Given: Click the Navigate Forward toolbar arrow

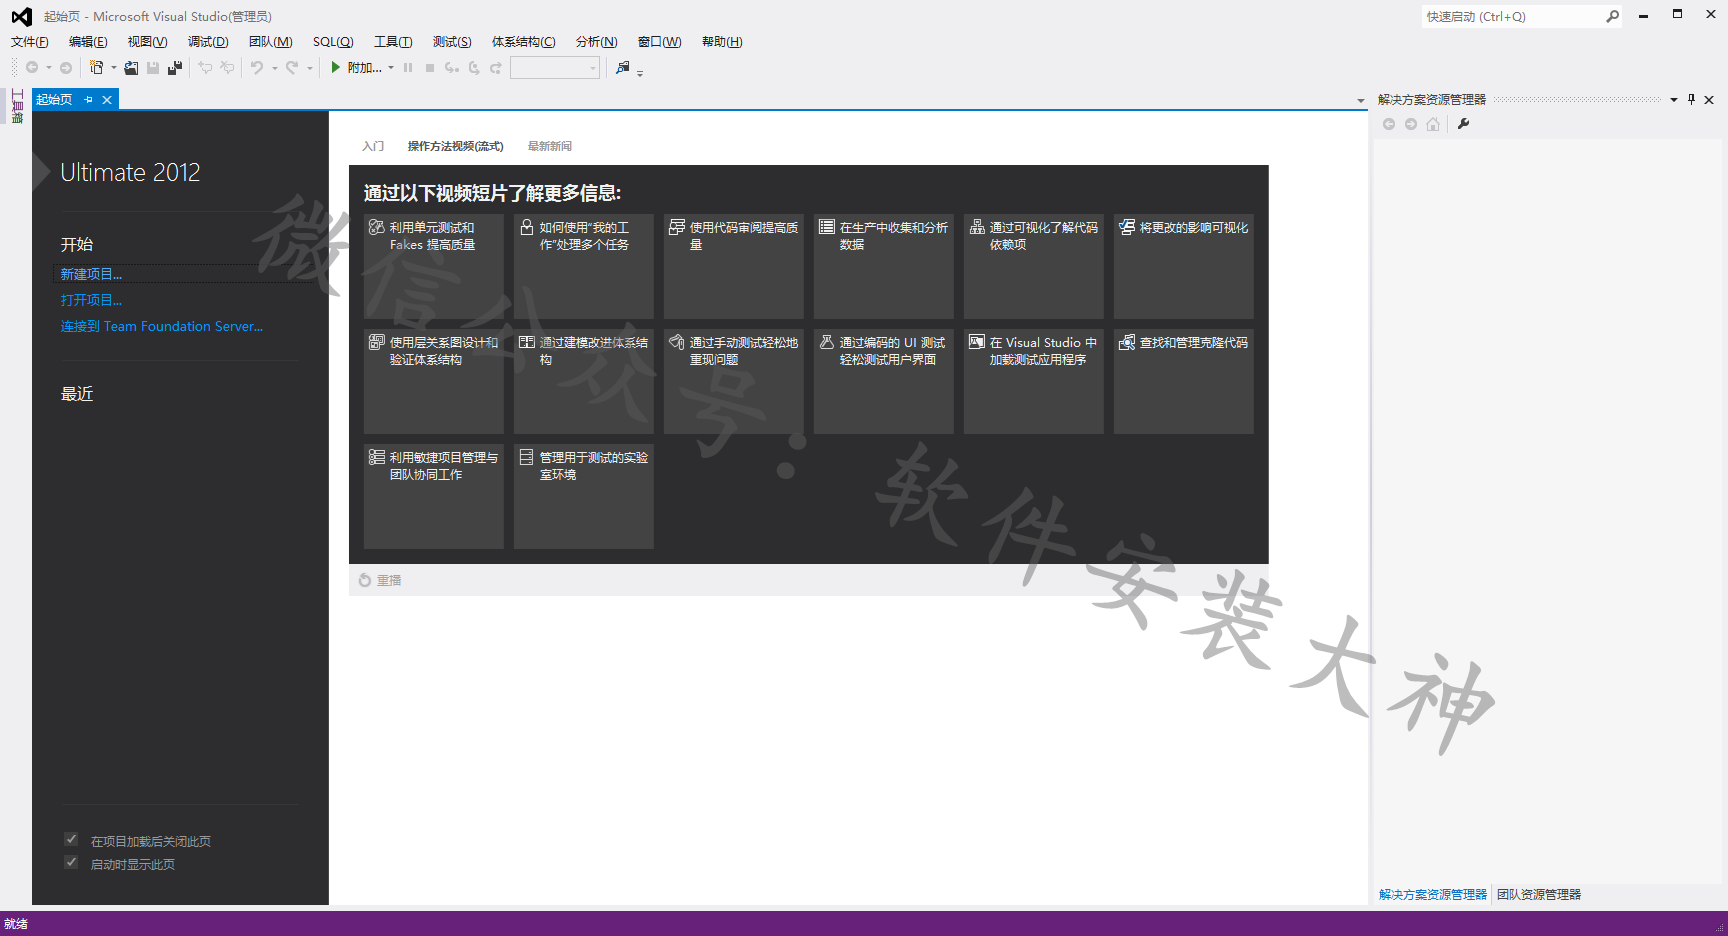Looking at the screenshot, I should pyautogui.click(x=66, y=68).
